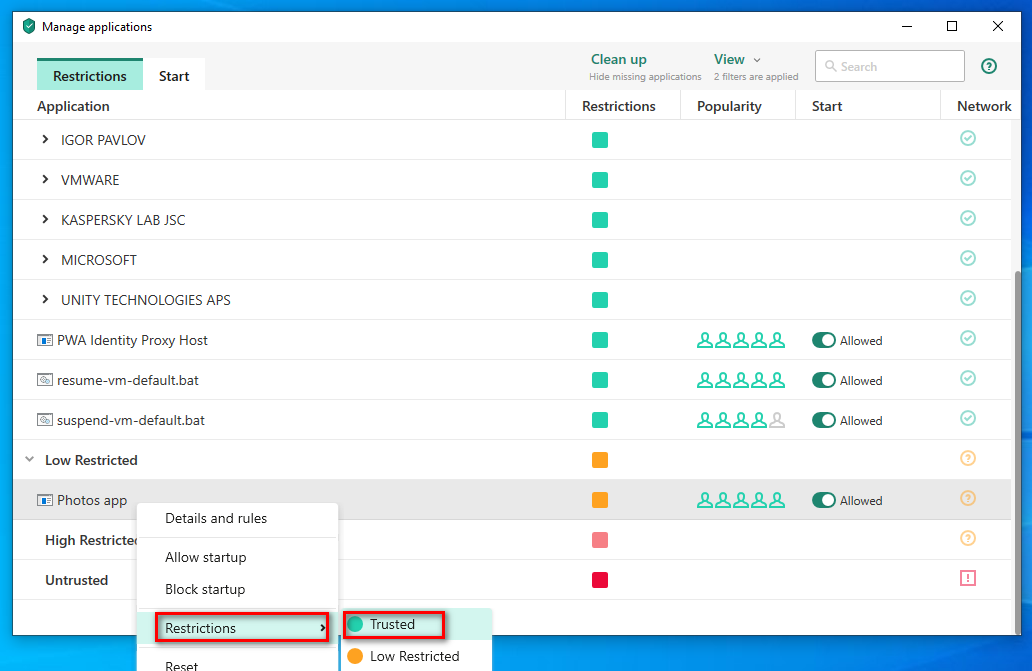Click the Kaspersky shield icon in title bar
1032x671 pixels.
click(28, 26)
